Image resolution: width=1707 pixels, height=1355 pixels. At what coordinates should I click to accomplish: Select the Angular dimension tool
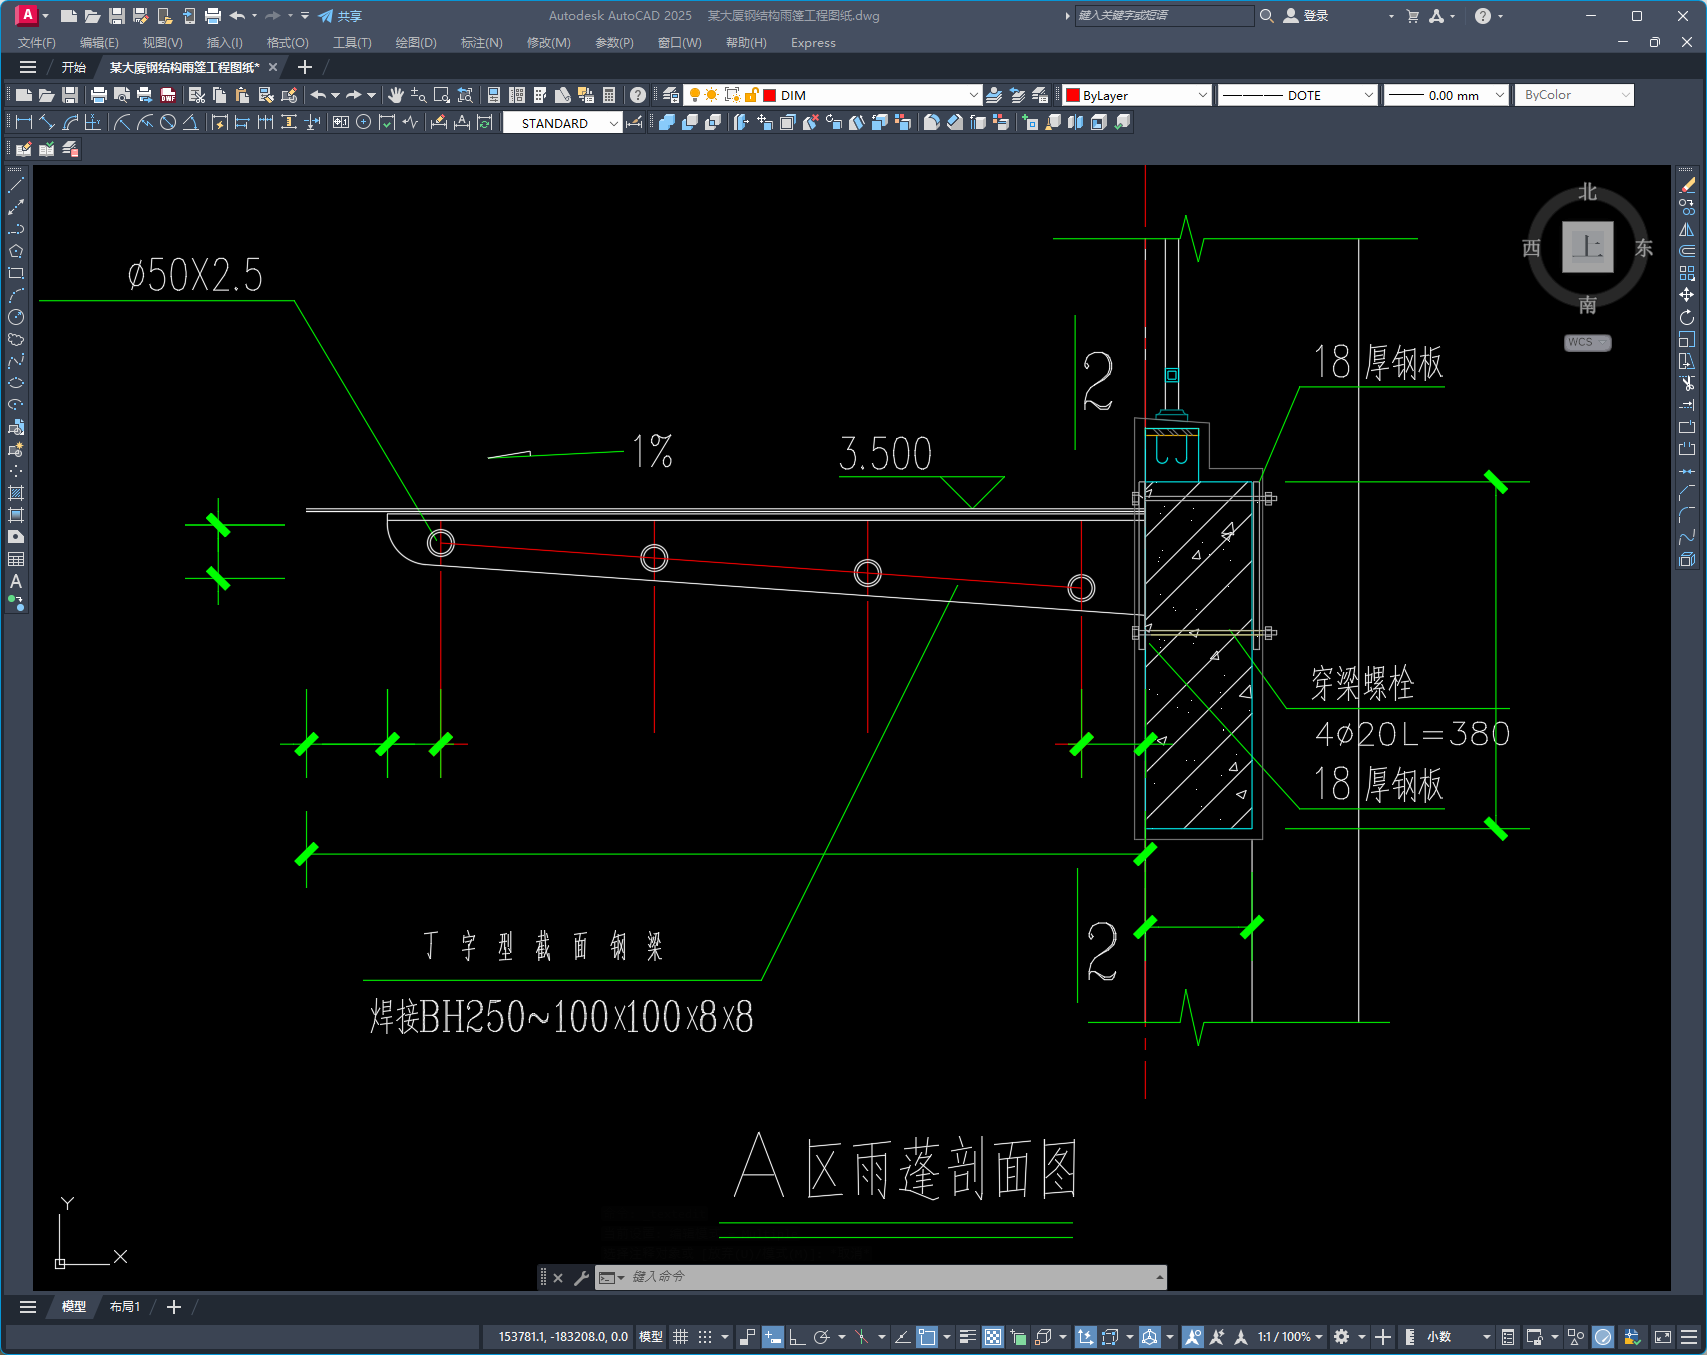click(190, 122)
